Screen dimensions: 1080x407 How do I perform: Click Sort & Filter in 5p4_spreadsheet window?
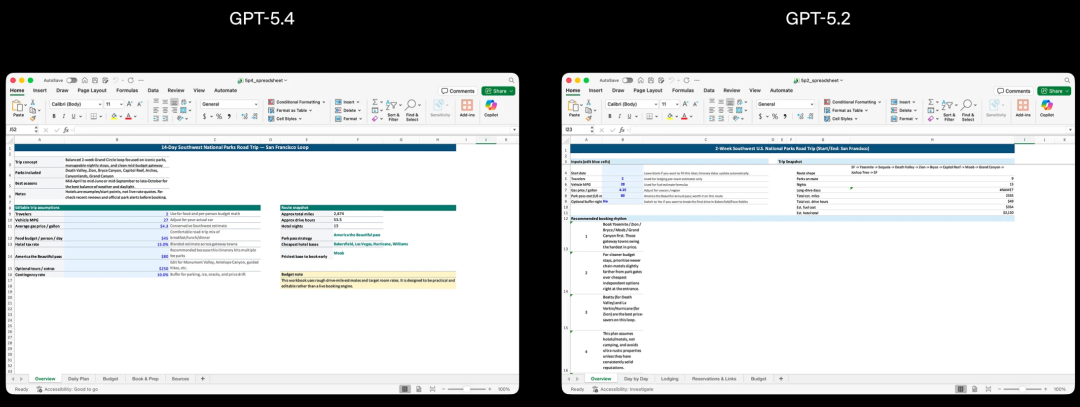pos(393,110)
